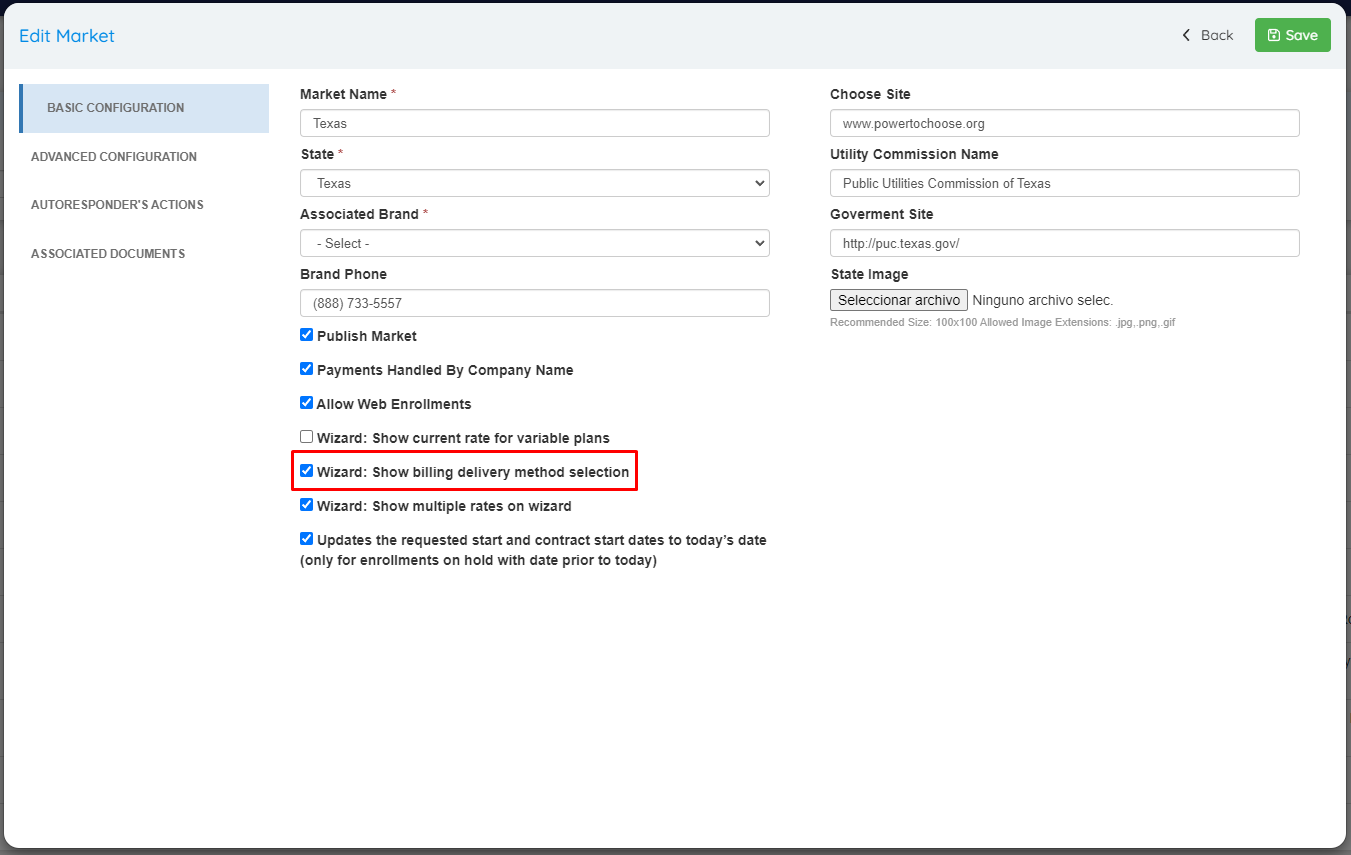Click the Ninguno archivo selec. text
1351x855 pixels.
point(1043,300)
